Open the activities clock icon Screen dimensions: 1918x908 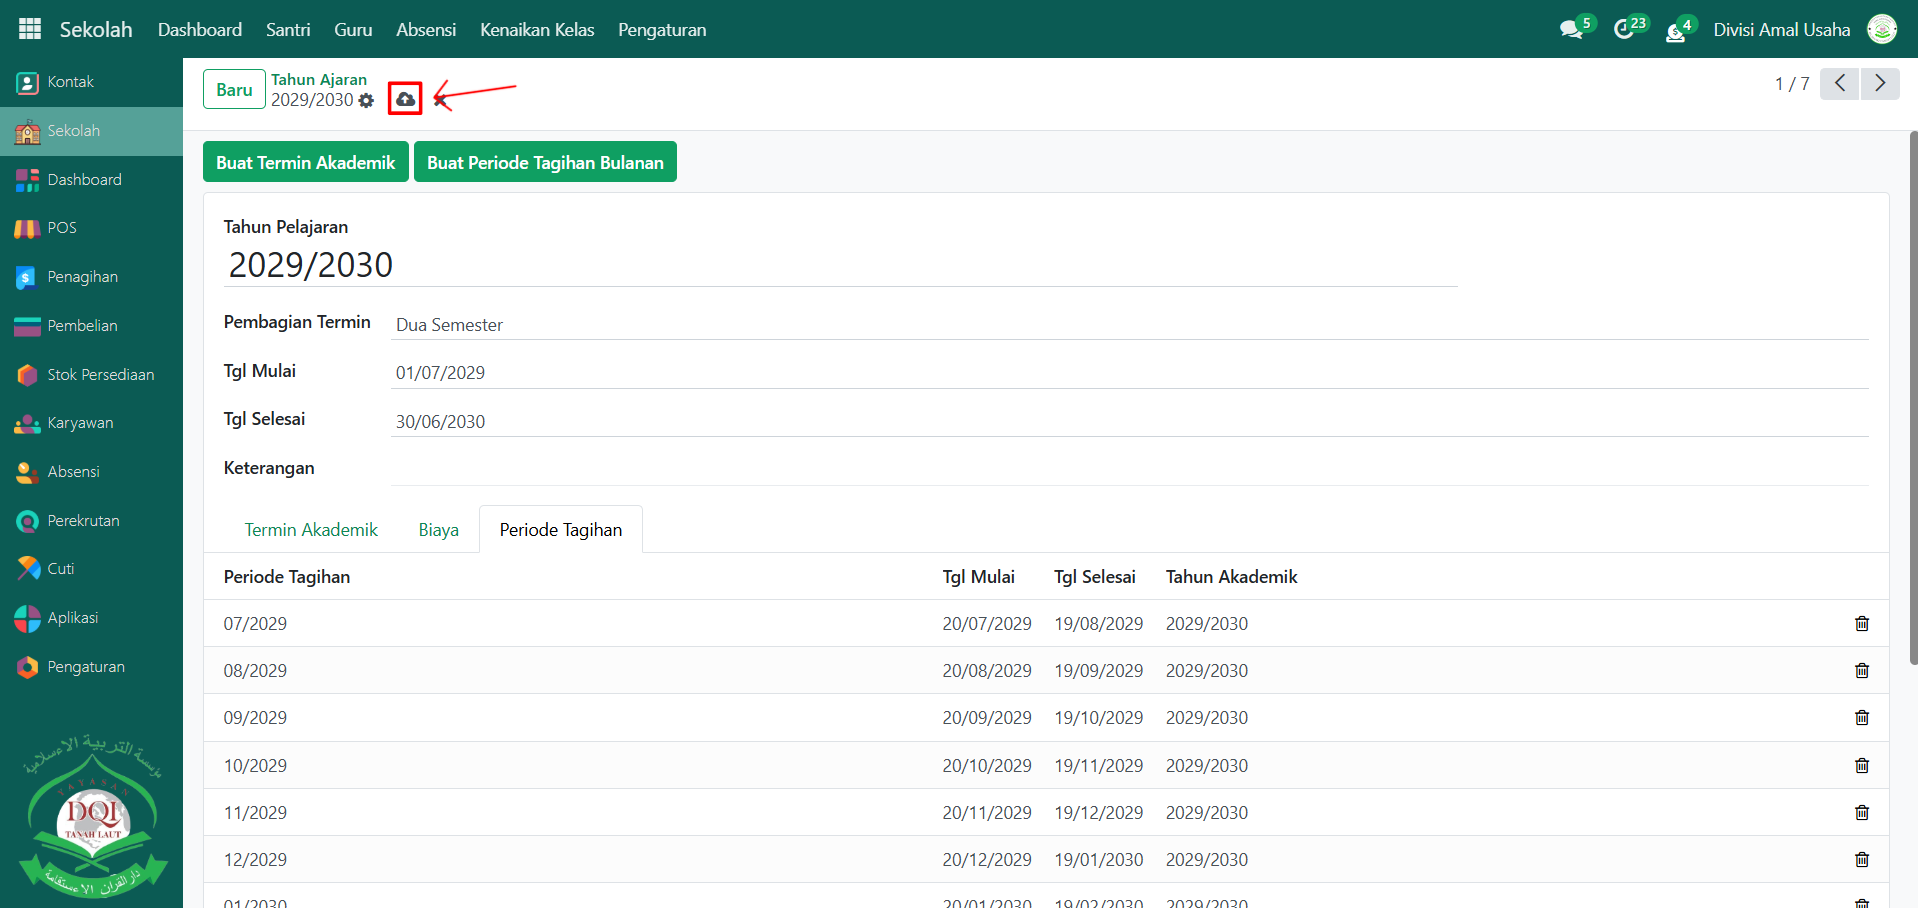pyautogui.click(x=1624, y=30)
